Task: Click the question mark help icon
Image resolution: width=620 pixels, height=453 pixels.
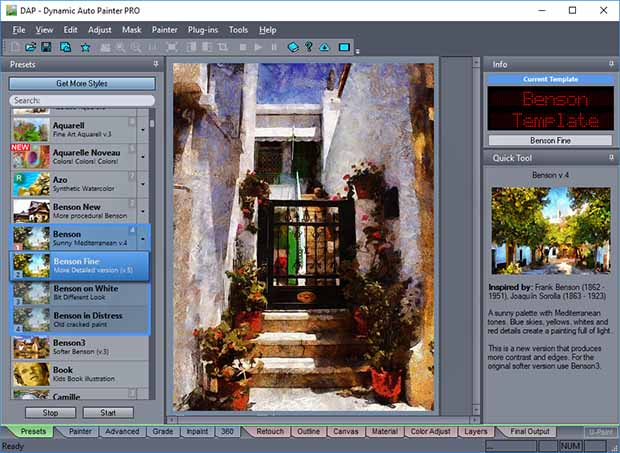Action: [x=309, y=47]
